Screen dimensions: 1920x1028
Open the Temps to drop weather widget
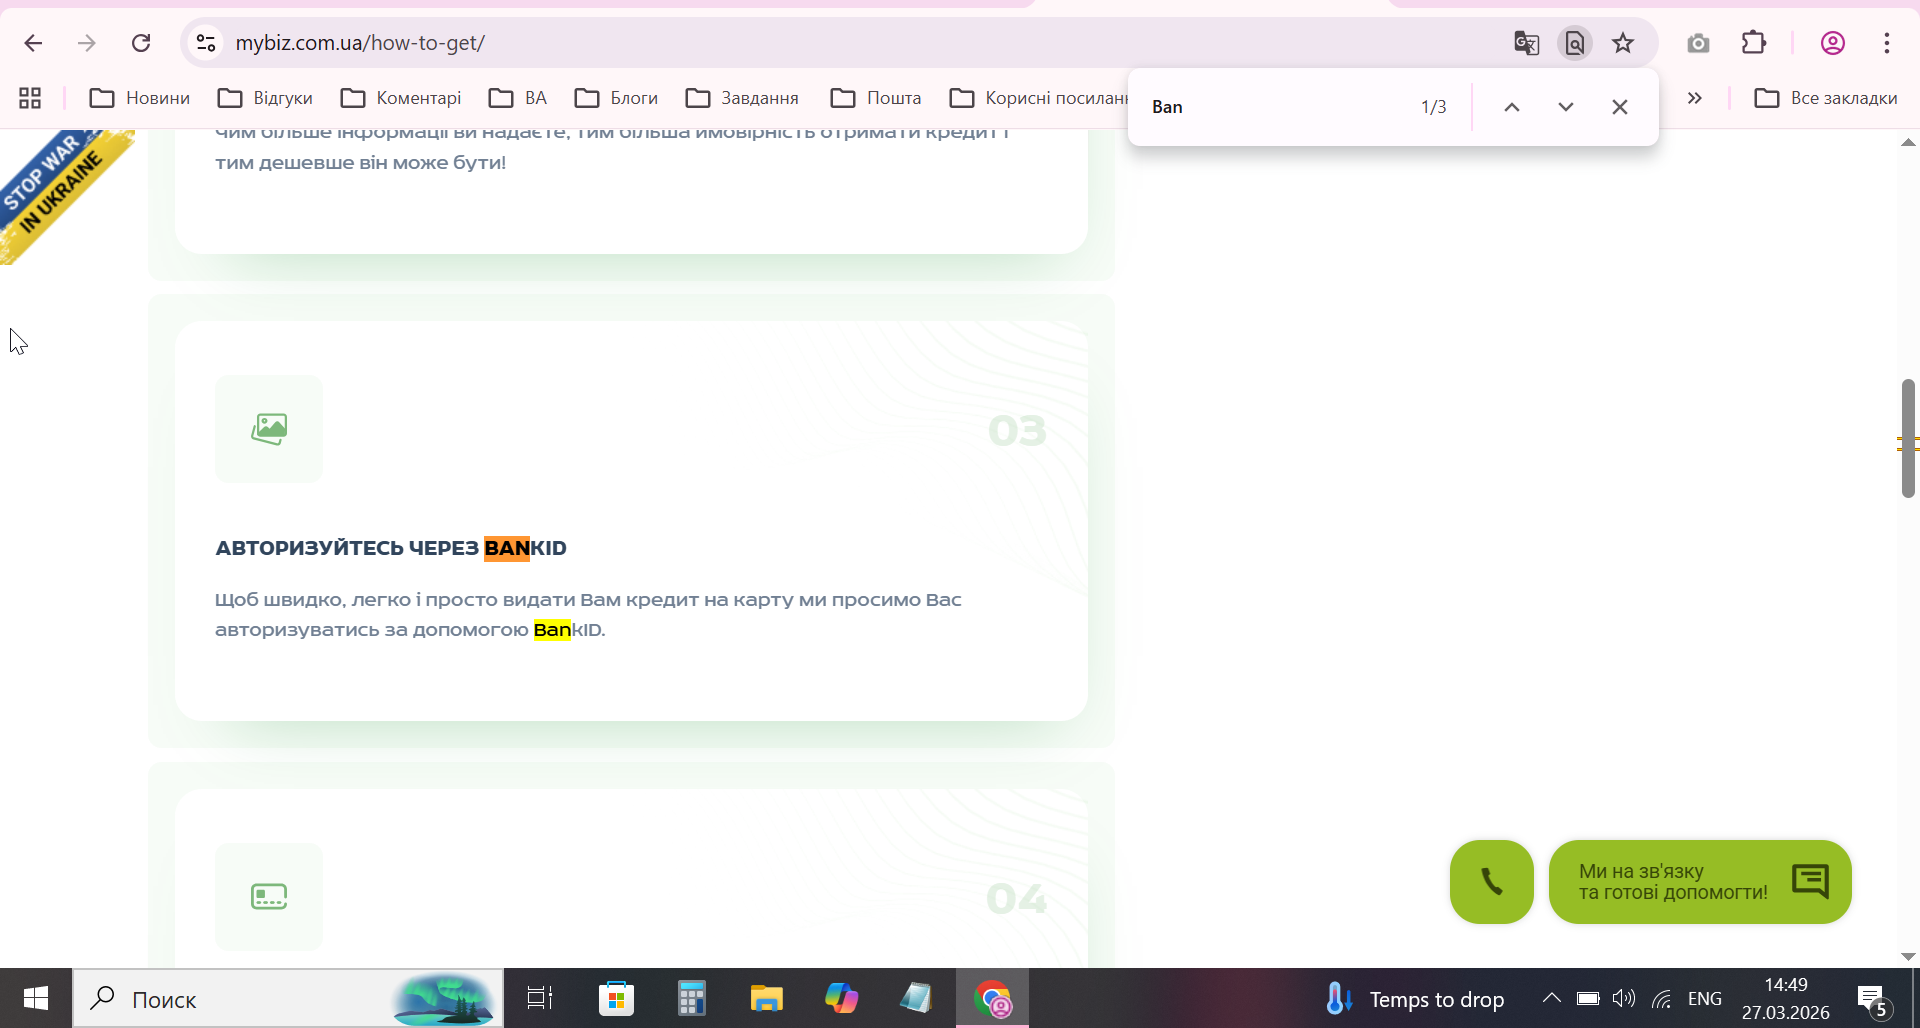[x=1415, y=999]
